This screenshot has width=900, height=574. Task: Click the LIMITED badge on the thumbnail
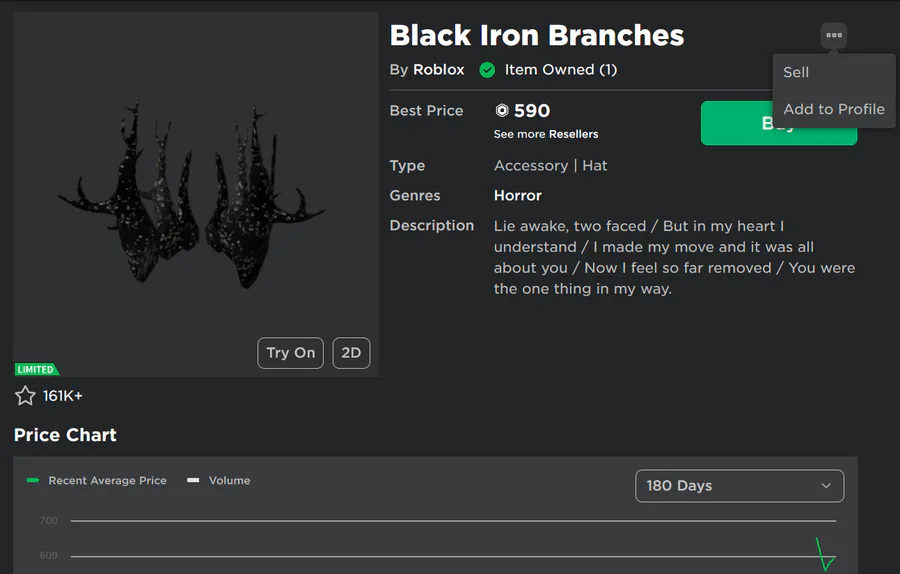(x=36, y=369)
